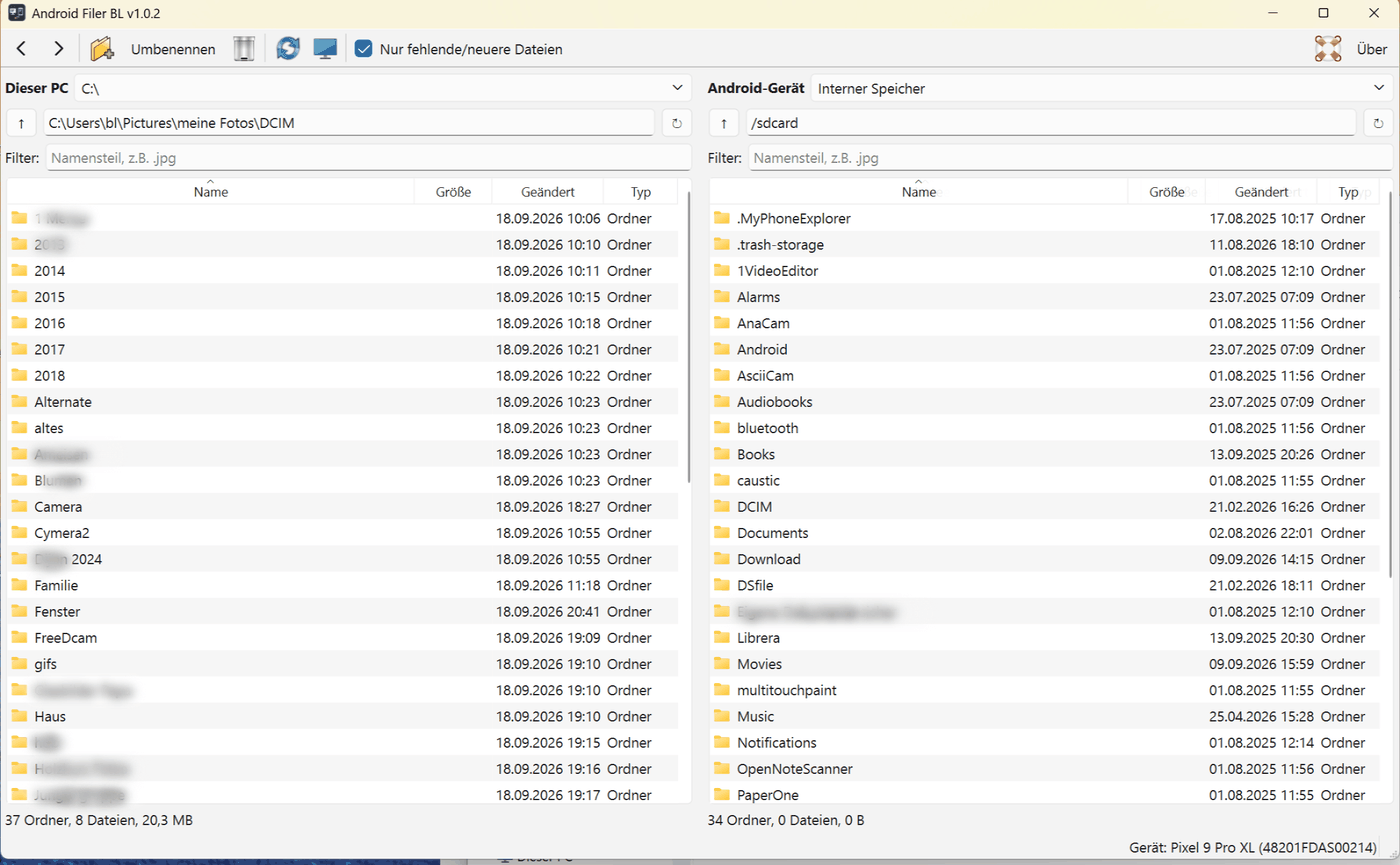Viewport: 1400px width, 865px height.
Task: Sort PC pane by Größe column
Action: [x=453, y=191]
